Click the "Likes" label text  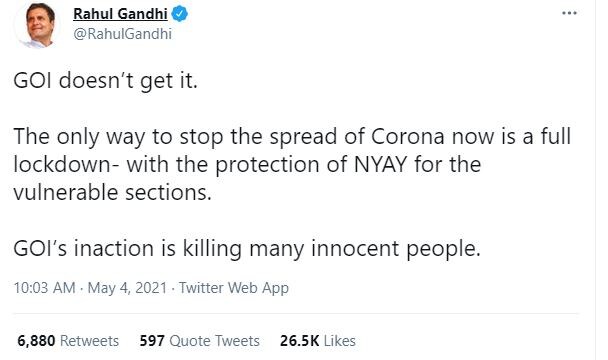[340, 341]
